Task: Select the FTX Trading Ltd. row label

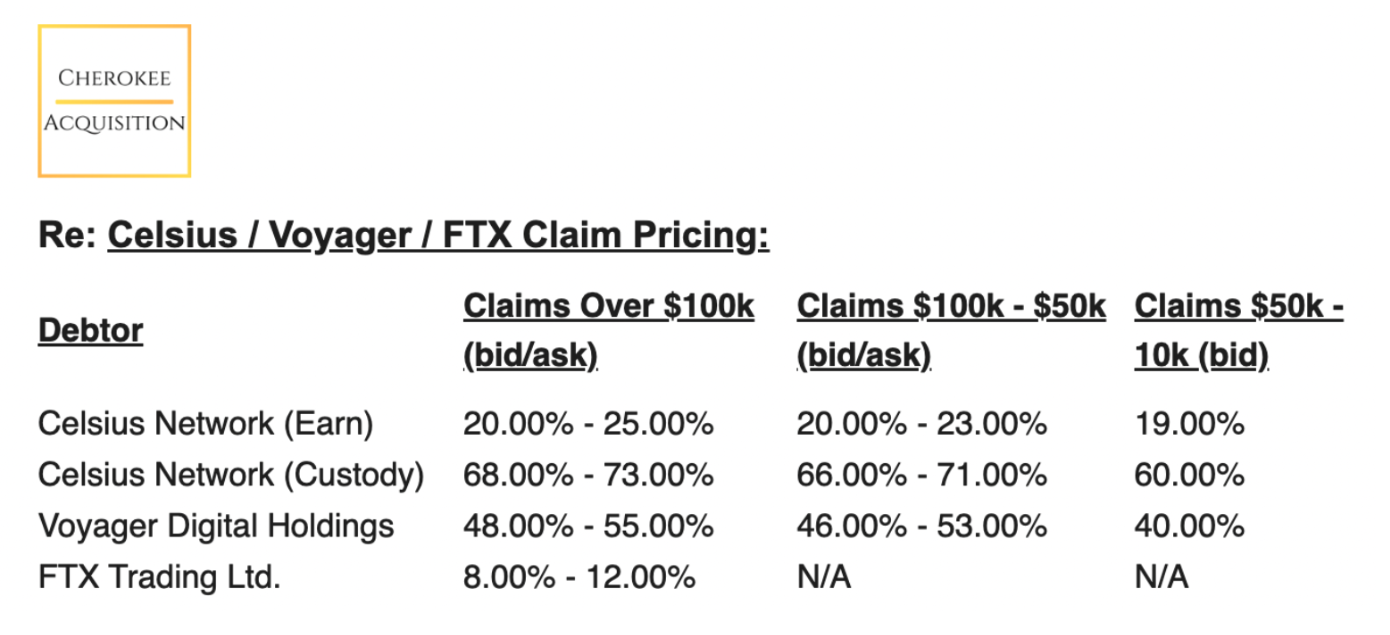Action: [x=160, y=577]
